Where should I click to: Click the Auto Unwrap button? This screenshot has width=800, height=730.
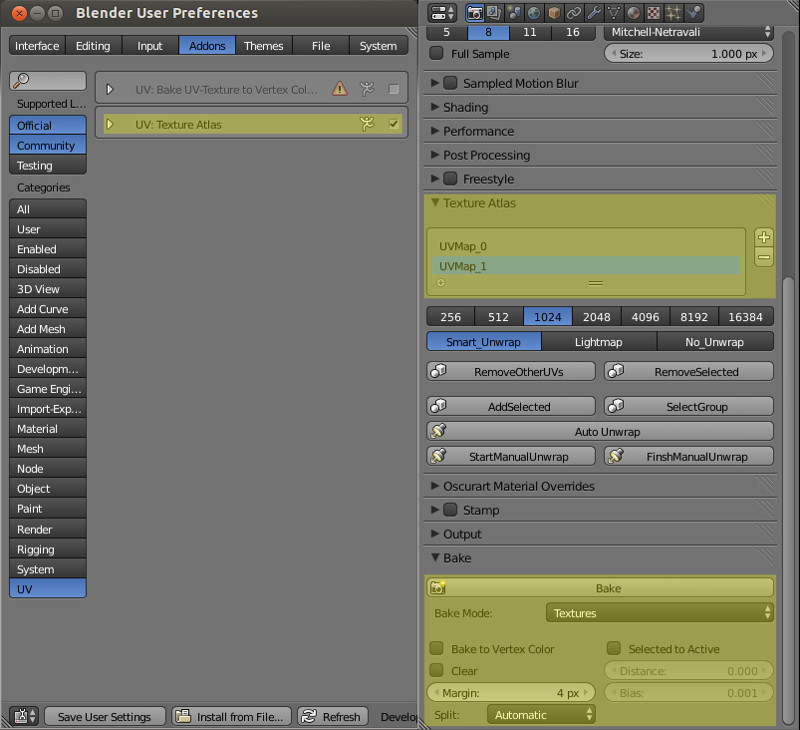pos(600,432)
